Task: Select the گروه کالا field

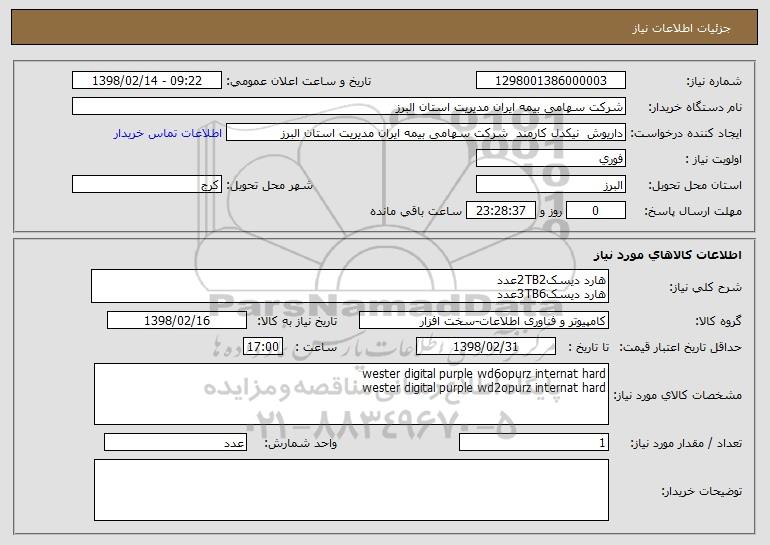Action: [x=484, y=320]
